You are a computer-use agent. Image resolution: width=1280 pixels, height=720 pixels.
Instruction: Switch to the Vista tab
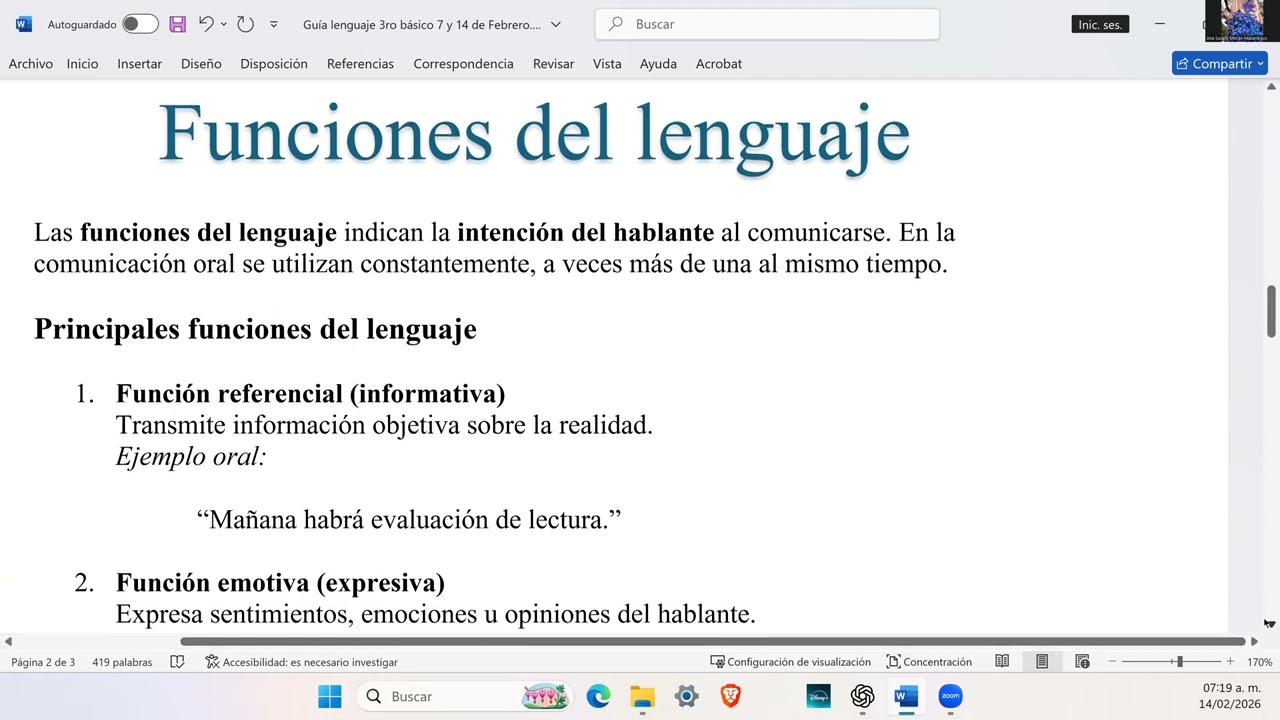click(607, 63)
